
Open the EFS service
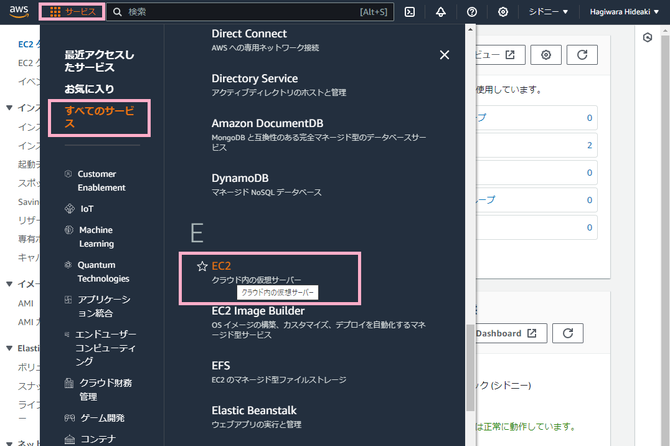pos(221,366)
